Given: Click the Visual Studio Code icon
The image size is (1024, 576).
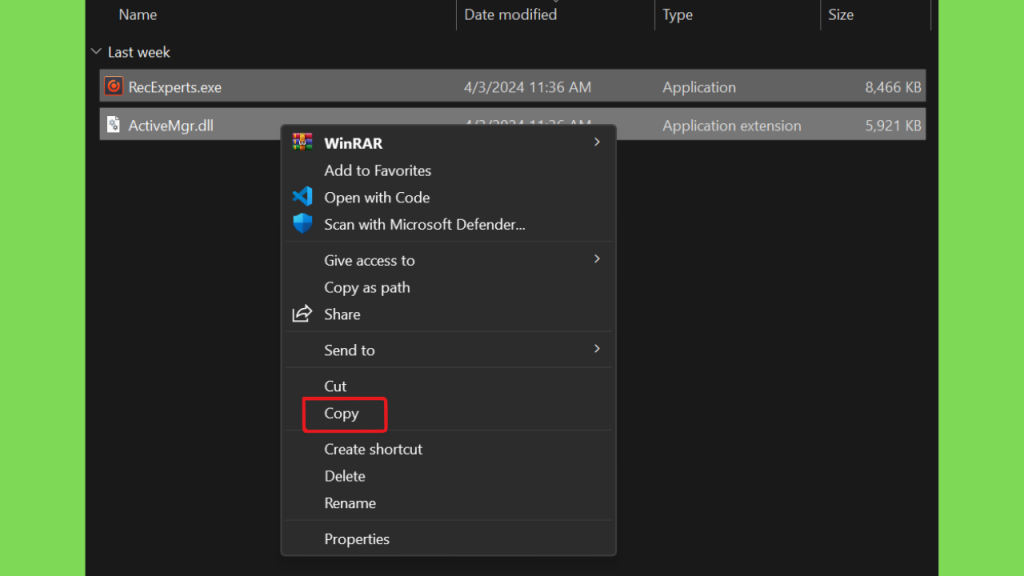Looking at the screenshot, I should 302,197.
